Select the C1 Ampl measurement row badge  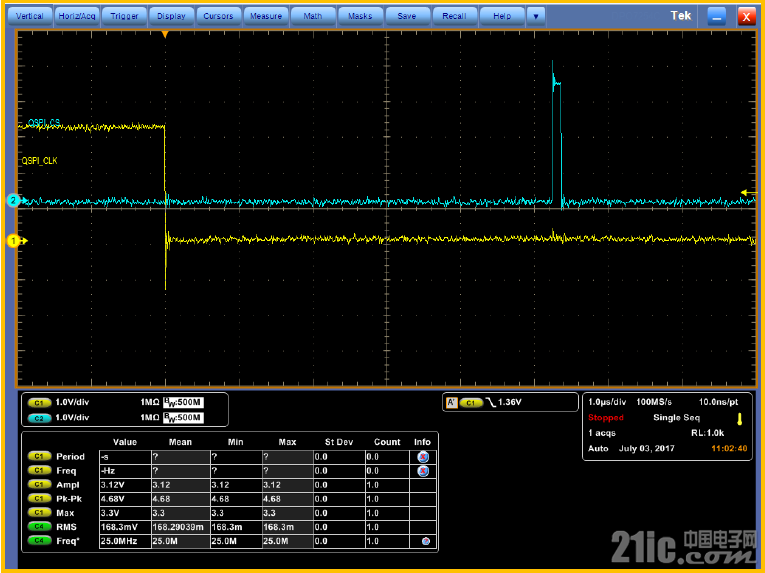point(40,485)
